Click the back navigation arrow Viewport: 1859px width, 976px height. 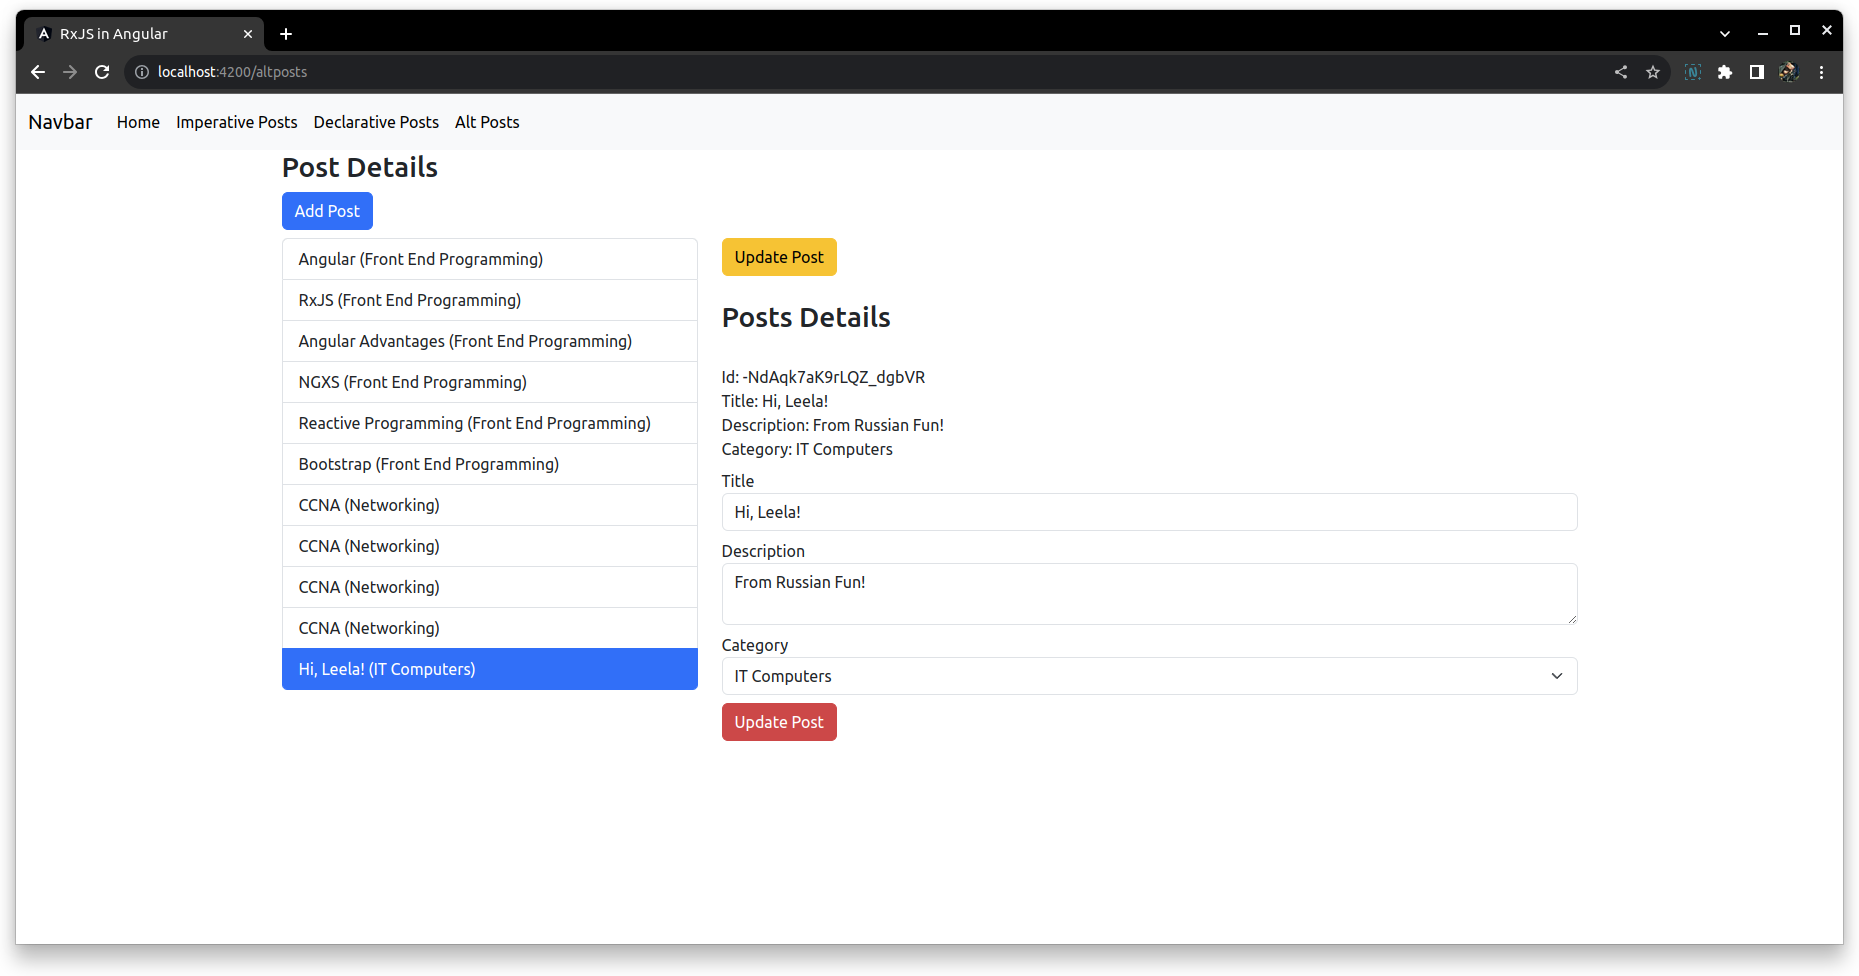click(x=37, y=72)
